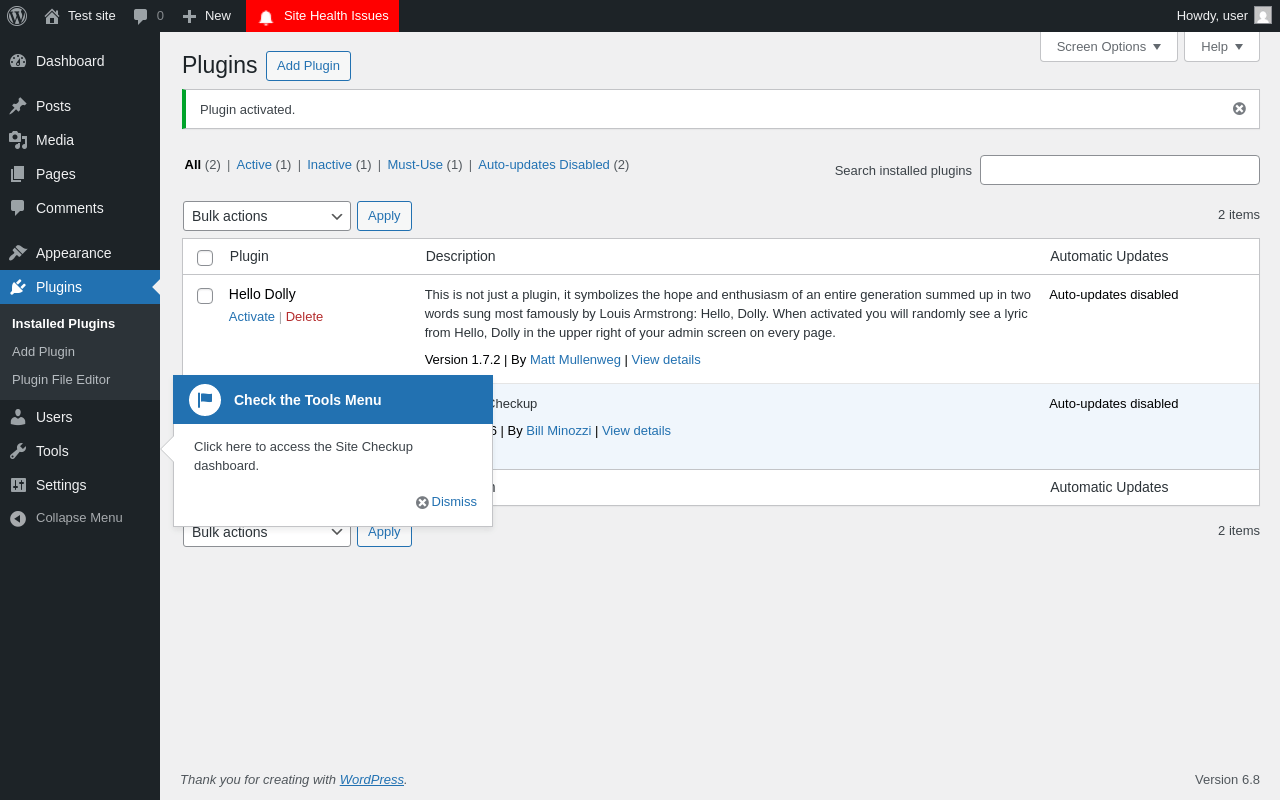The image size is (1280, 800).
Task: Click the top Apply button
Action: pos(384,216)
